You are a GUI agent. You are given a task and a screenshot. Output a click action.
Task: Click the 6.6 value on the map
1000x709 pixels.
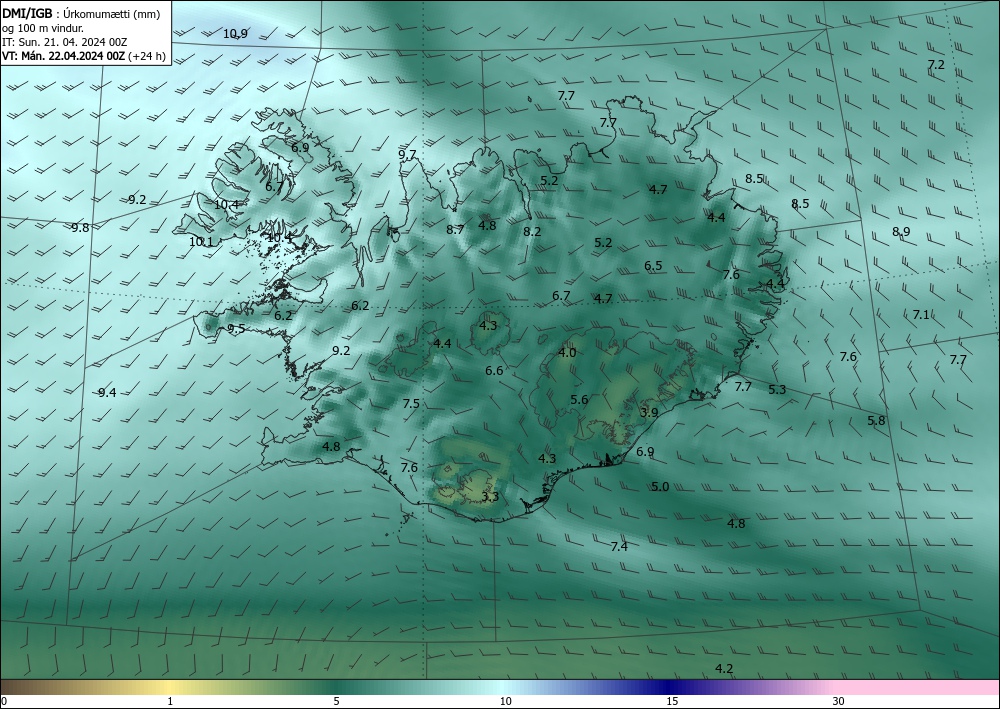494,371
